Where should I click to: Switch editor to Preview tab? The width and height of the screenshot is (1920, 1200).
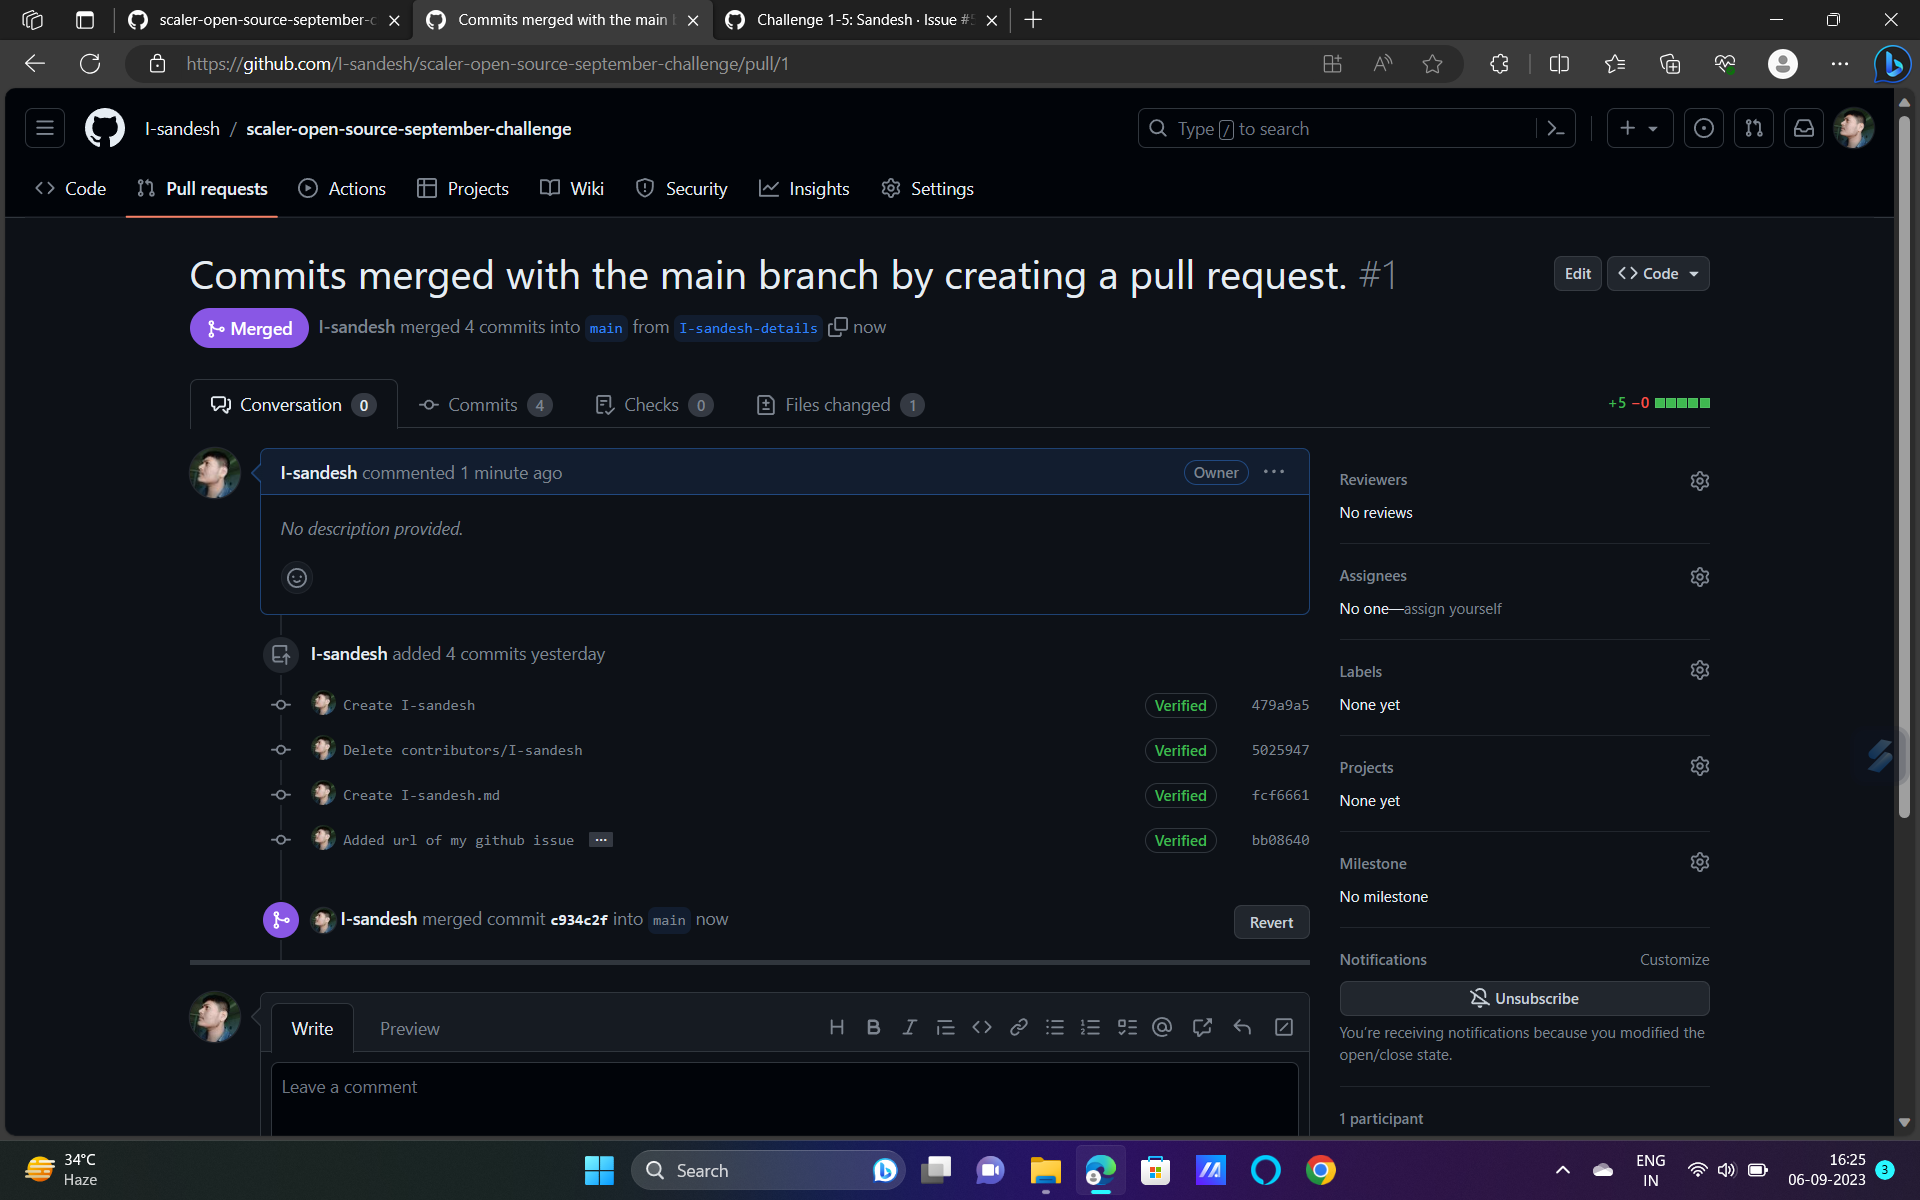pyautogui.click(x=409, y=1028)
